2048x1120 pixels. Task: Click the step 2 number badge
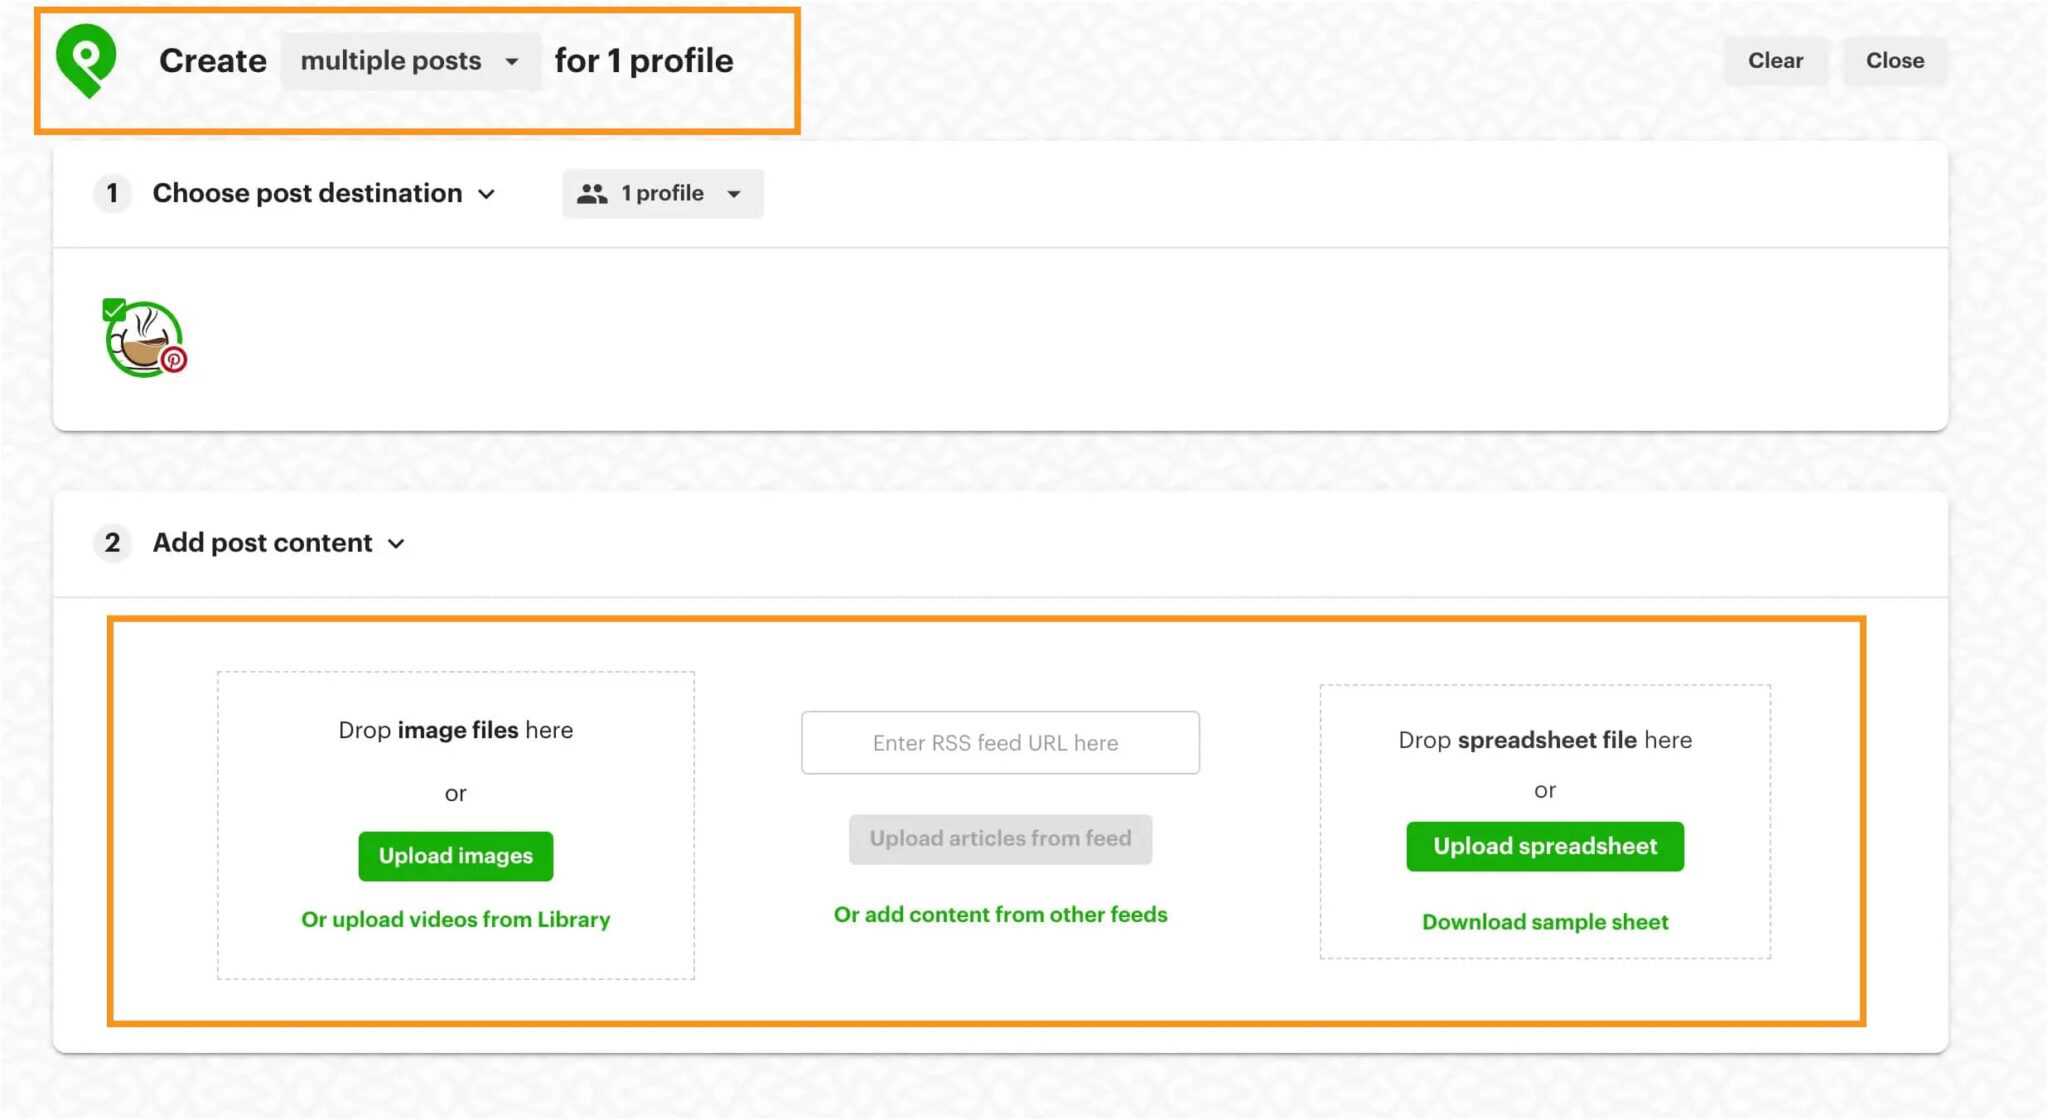[x=112, y=543]
